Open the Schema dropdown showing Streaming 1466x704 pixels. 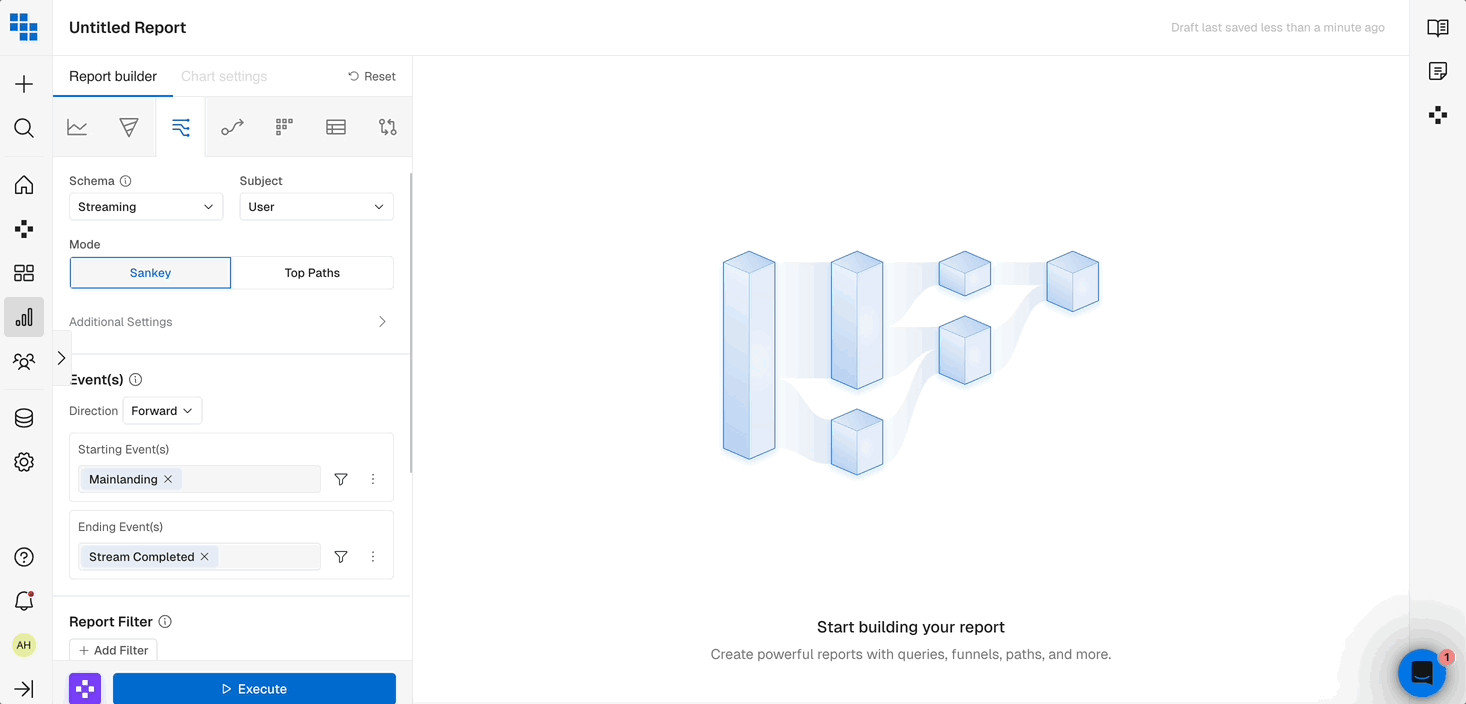click(146, 207)
